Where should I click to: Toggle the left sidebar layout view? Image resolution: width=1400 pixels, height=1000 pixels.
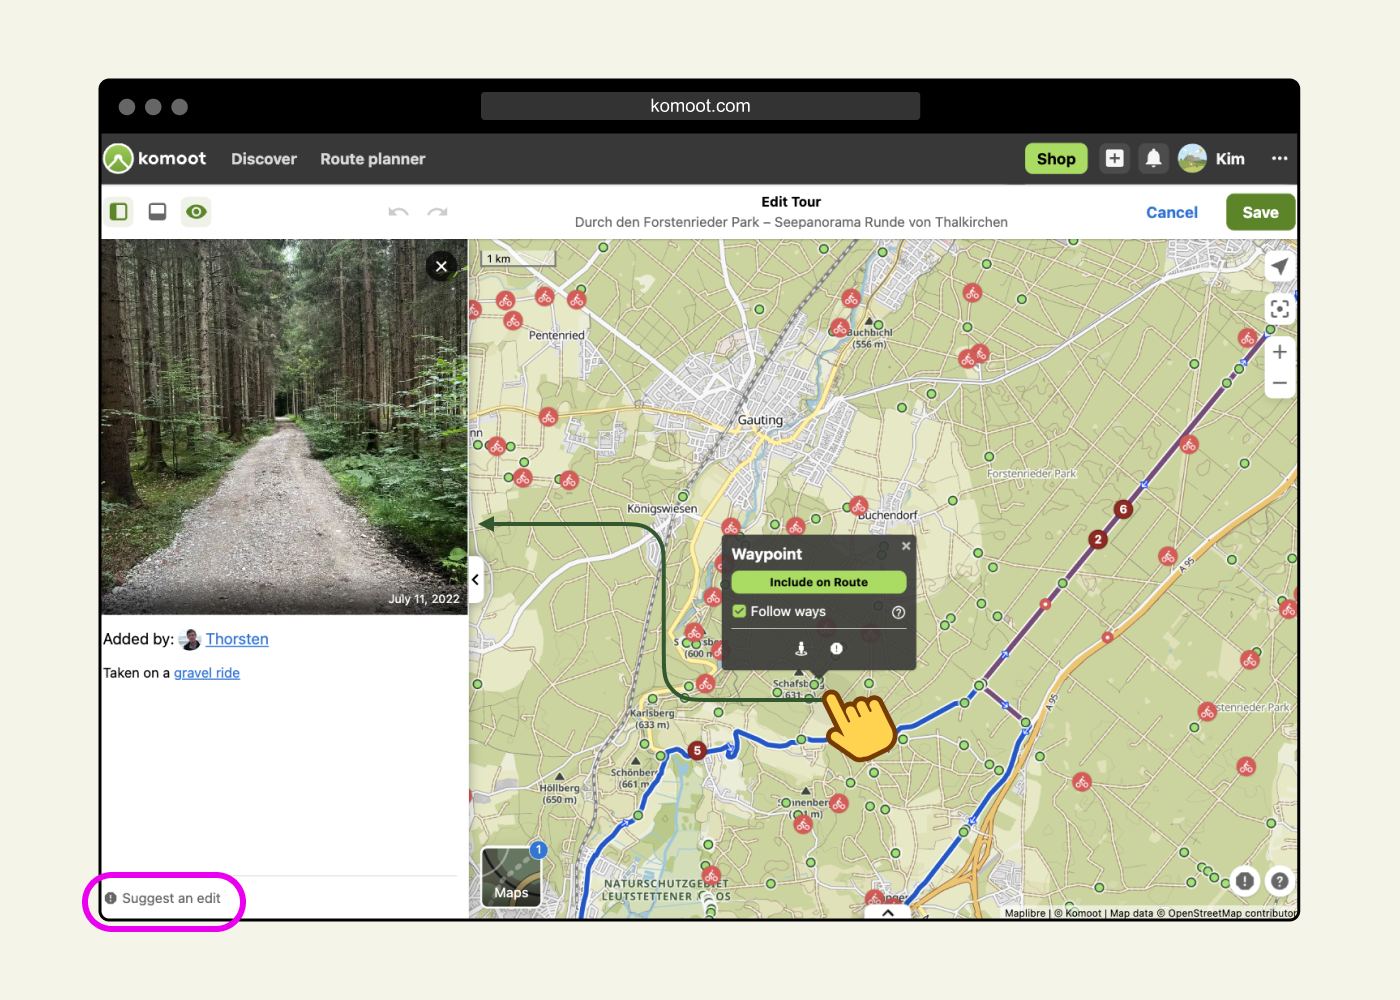tap(119, 212)
